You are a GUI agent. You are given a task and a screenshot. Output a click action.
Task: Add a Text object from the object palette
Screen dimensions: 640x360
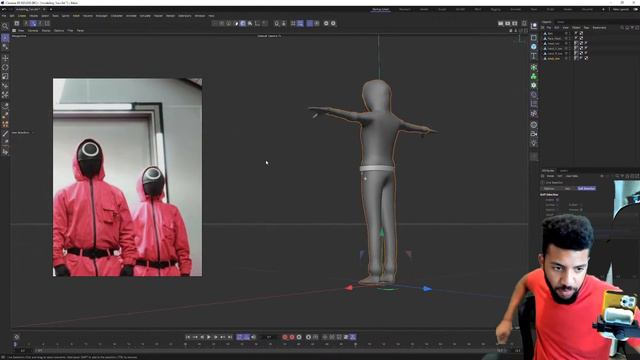point(533,56)
